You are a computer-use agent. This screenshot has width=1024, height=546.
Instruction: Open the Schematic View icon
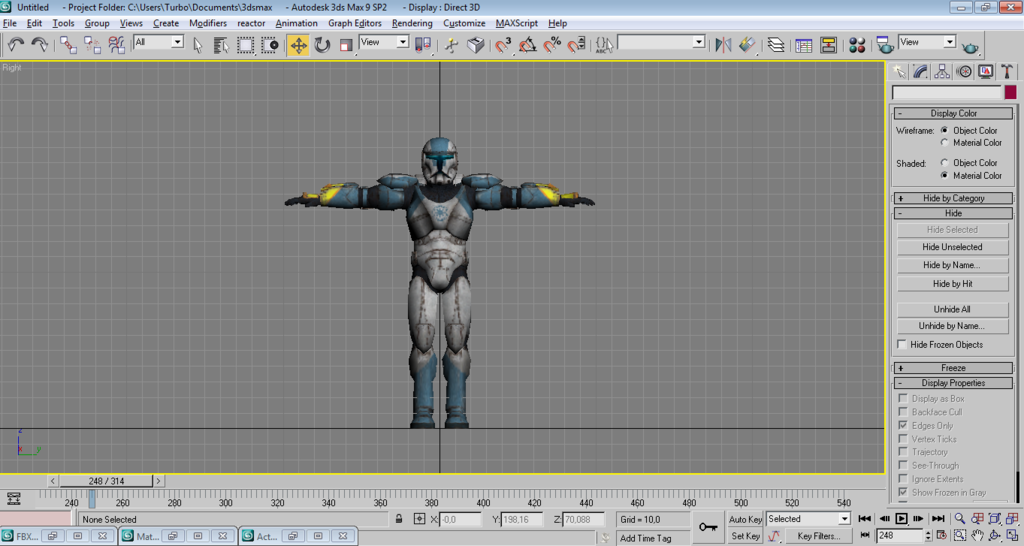(x=829, y=44)
